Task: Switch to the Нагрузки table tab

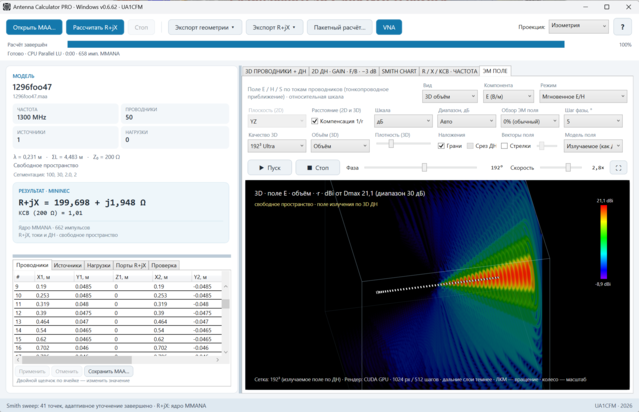Action: click(x=99, y=265)
